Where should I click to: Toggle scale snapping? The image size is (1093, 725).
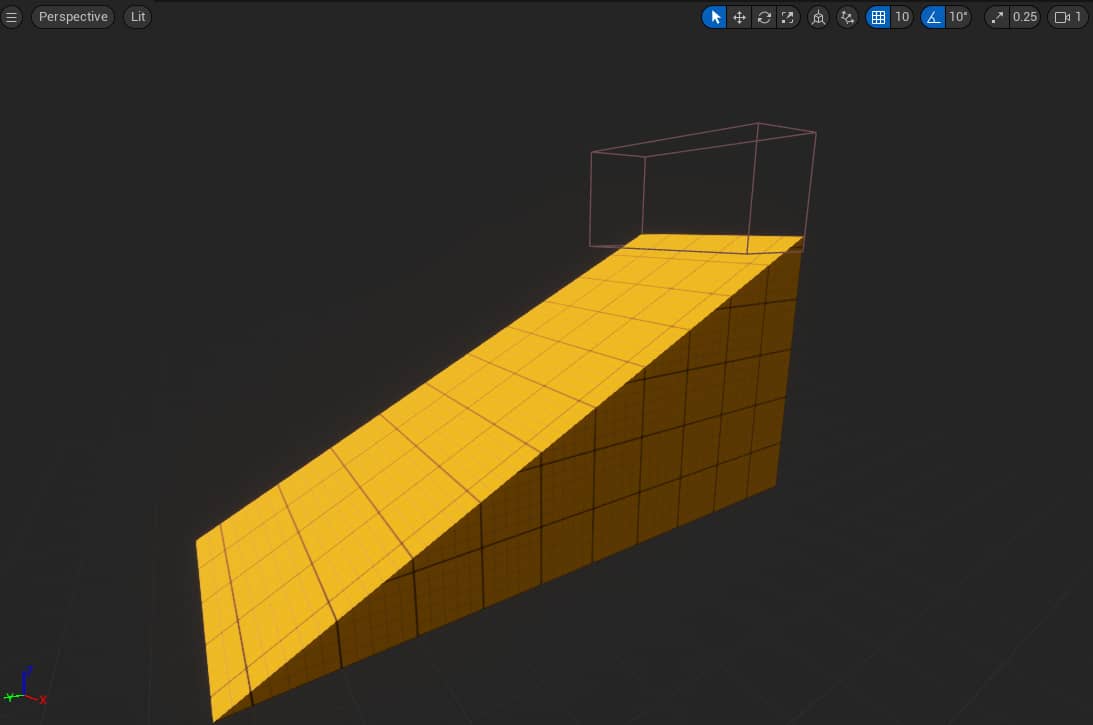tap(997, 17)
